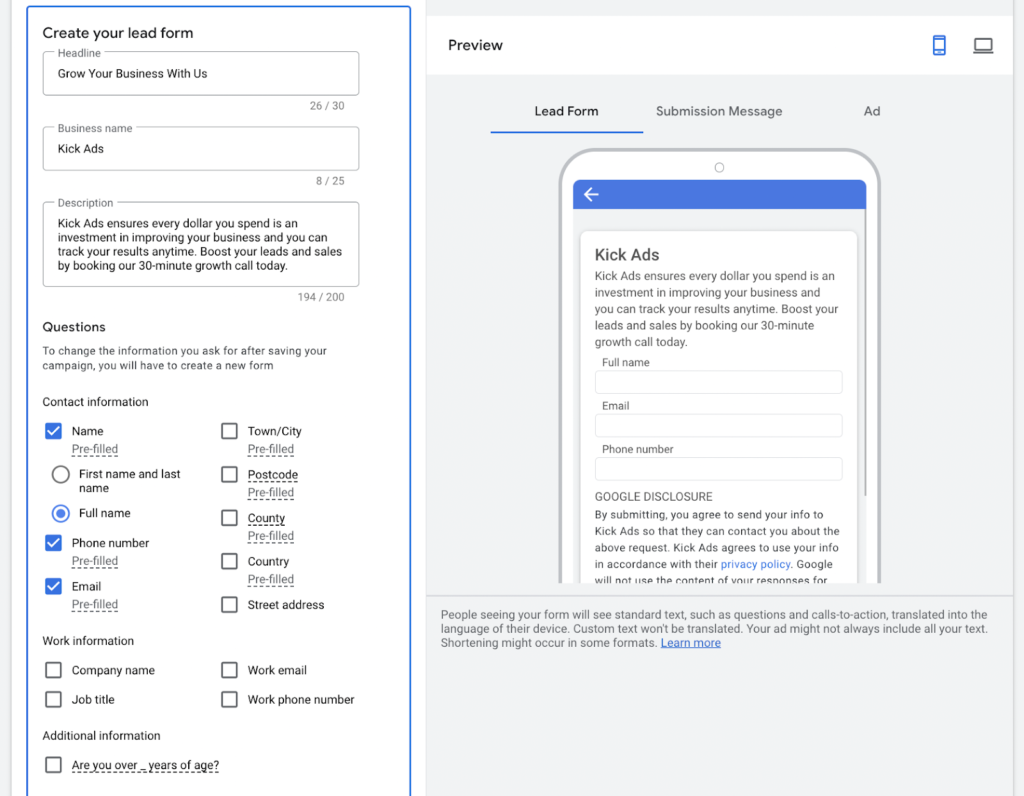Click the 'Questions' section heading
The height and width of the screenshot is (796, 1024).
point(74,327)
